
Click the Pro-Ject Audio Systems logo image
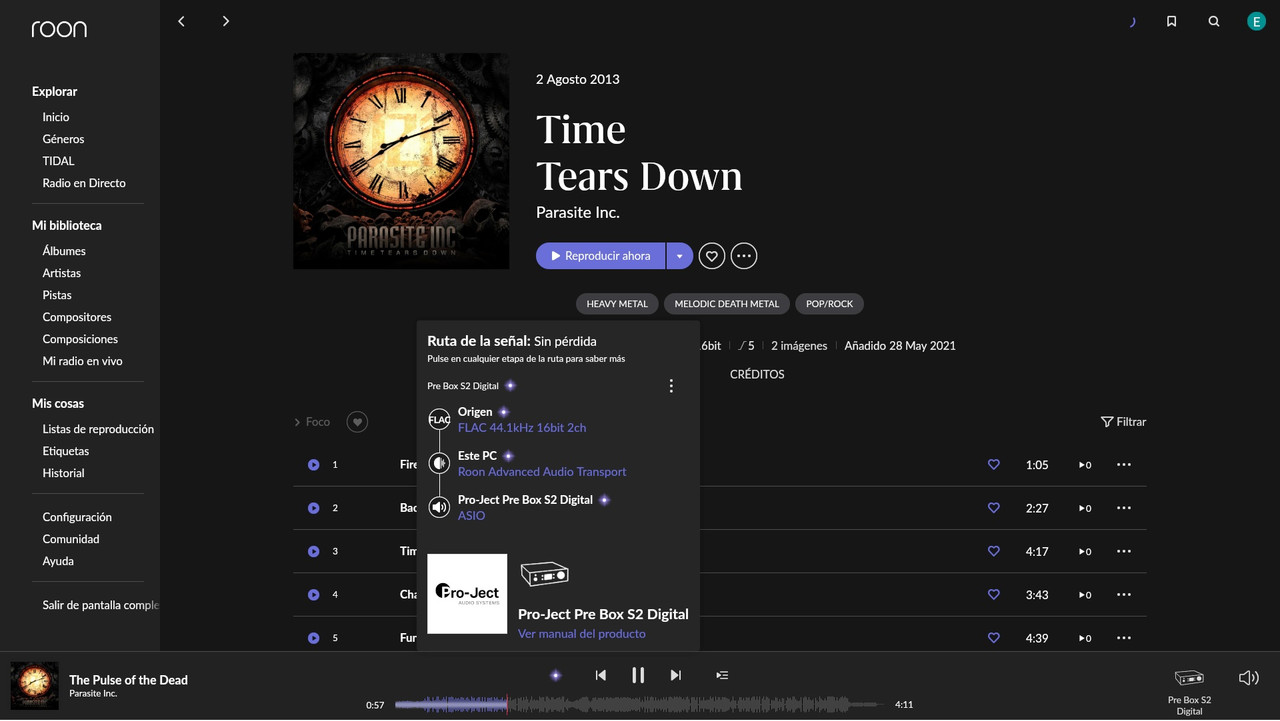(x=467, y=594)
